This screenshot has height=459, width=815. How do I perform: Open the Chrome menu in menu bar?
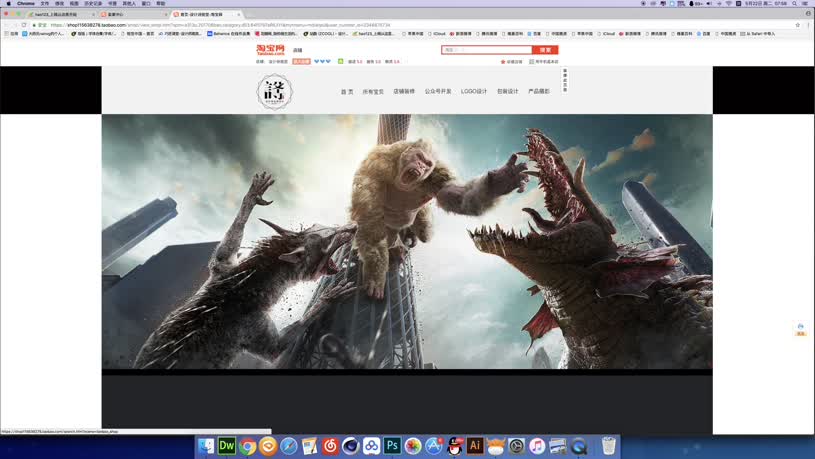pos(25,3)
